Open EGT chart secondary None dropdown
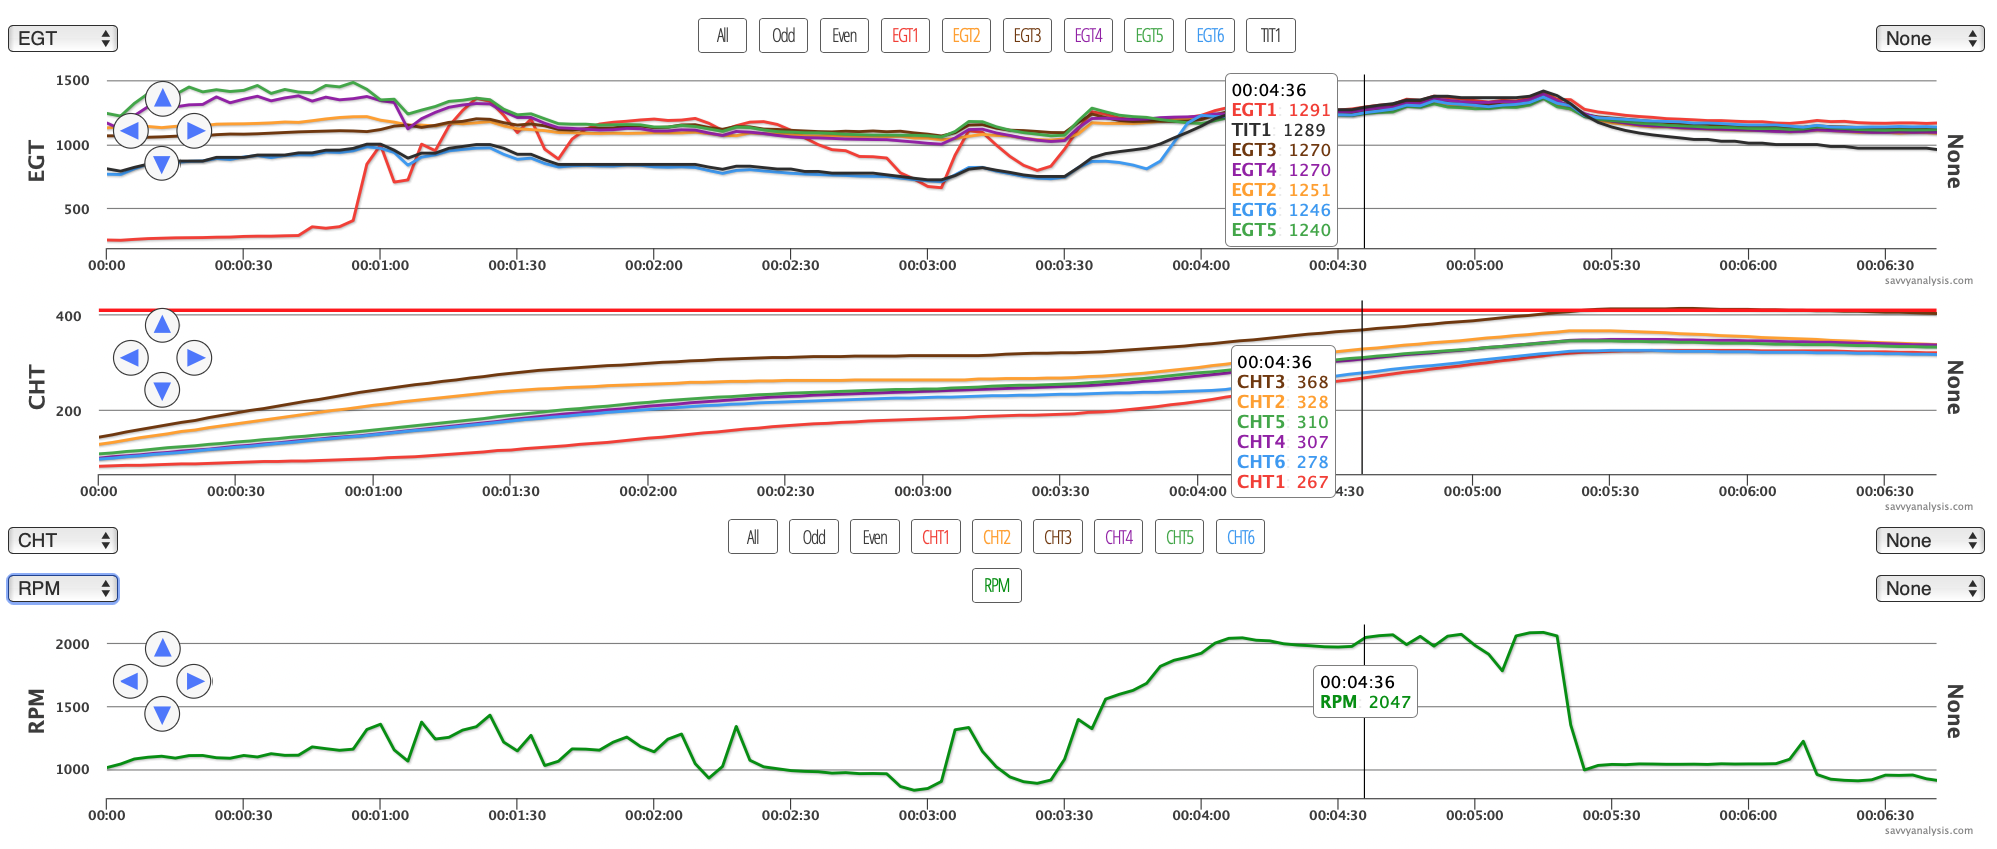Image resolution: width=1997 pixels, height=849 pixels. pos(1930,38)
